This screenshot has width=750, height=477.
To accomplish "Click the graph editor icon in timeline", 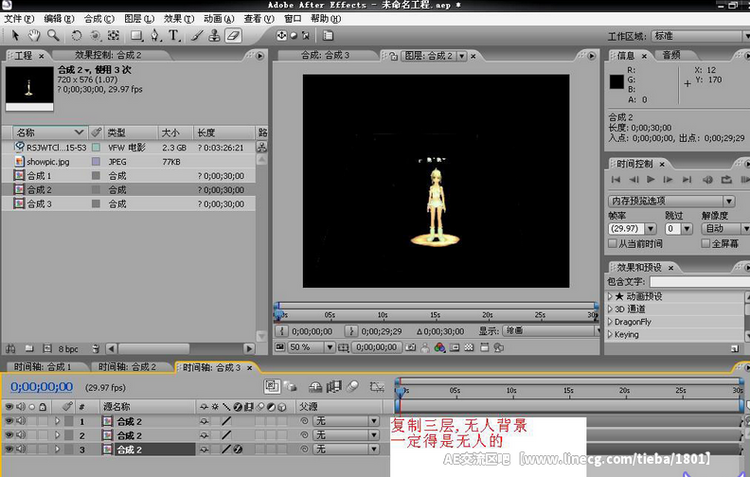I will pyautogui.click(x=377, y=387).
